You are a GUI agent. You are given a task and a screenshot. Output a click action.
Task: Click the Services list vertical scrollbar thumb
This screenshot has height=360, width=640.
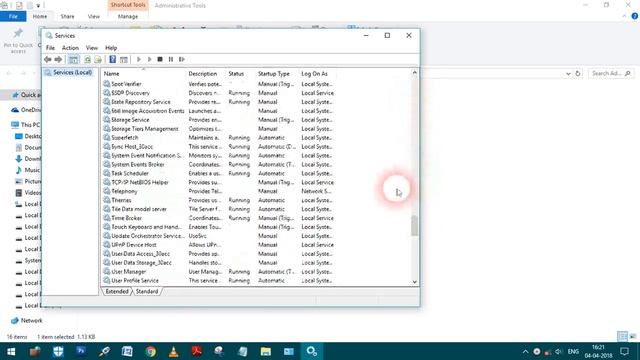(415, 226)
